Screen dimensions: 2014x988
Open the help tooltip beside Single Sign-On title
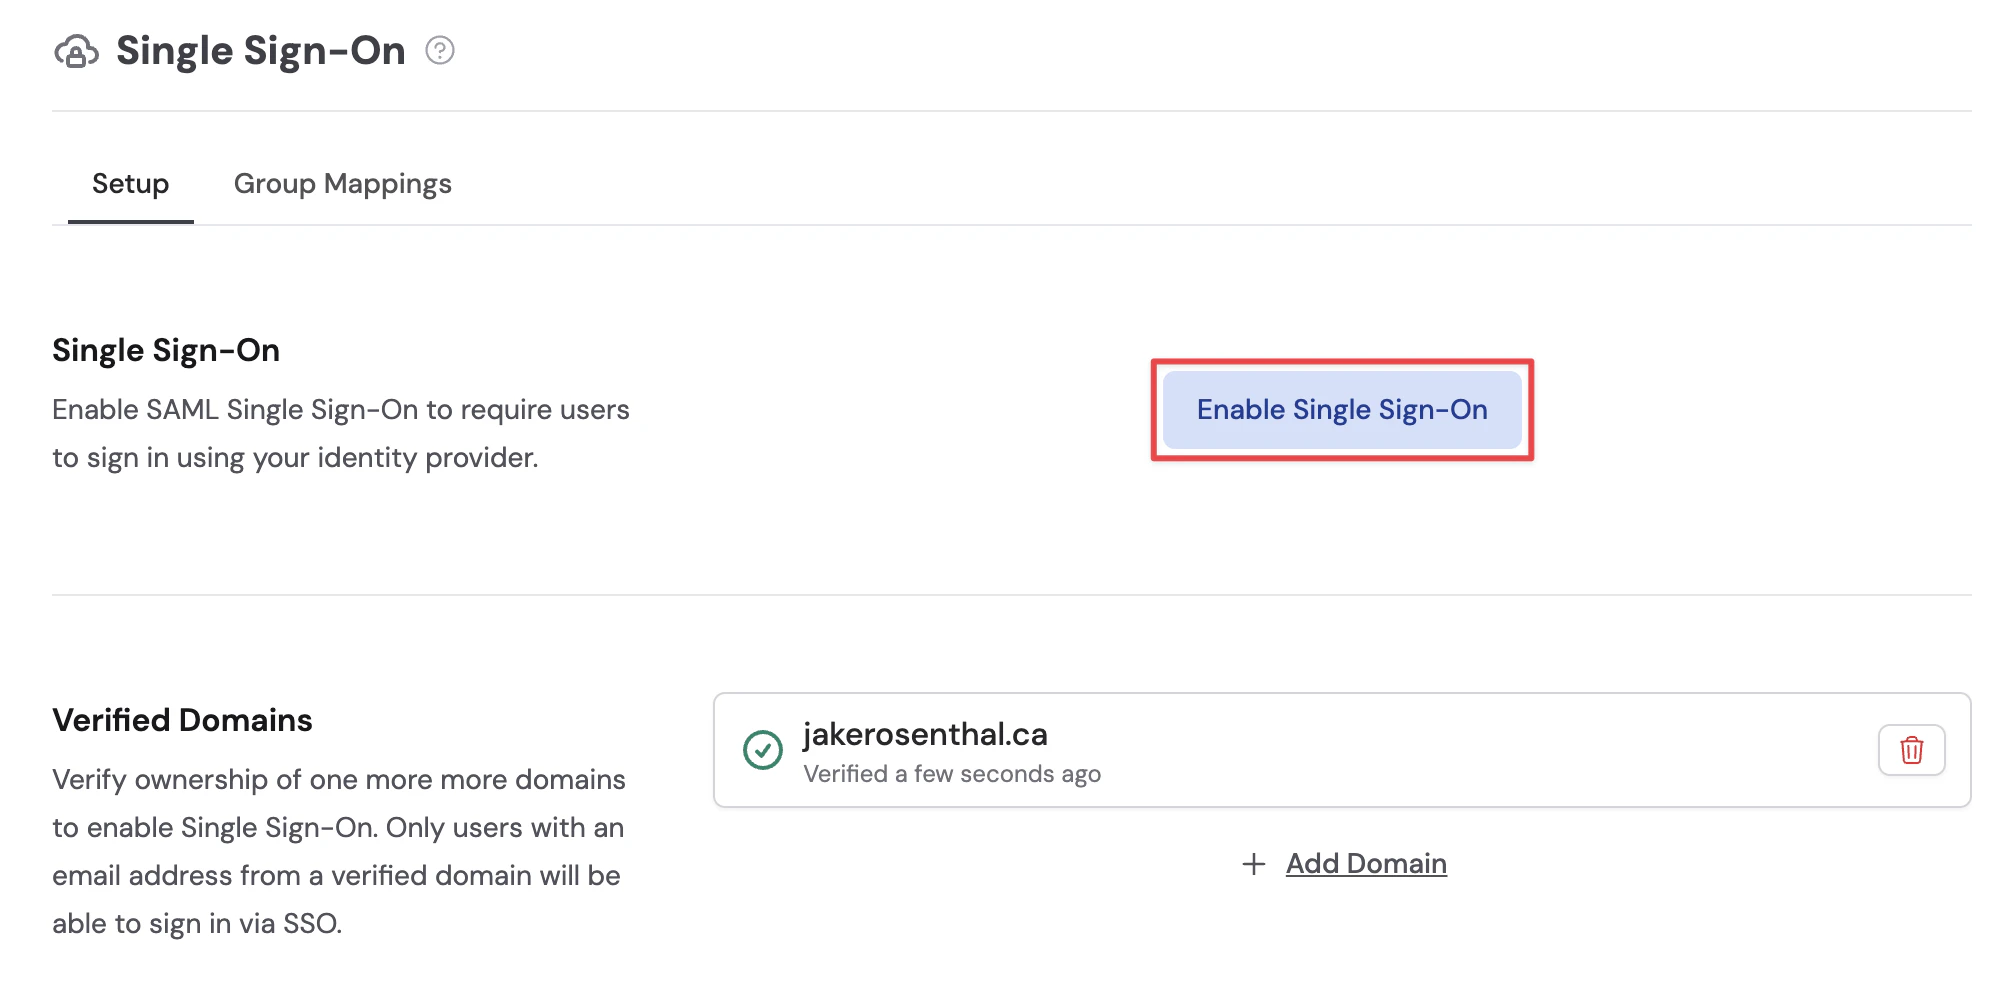point(439,50)
